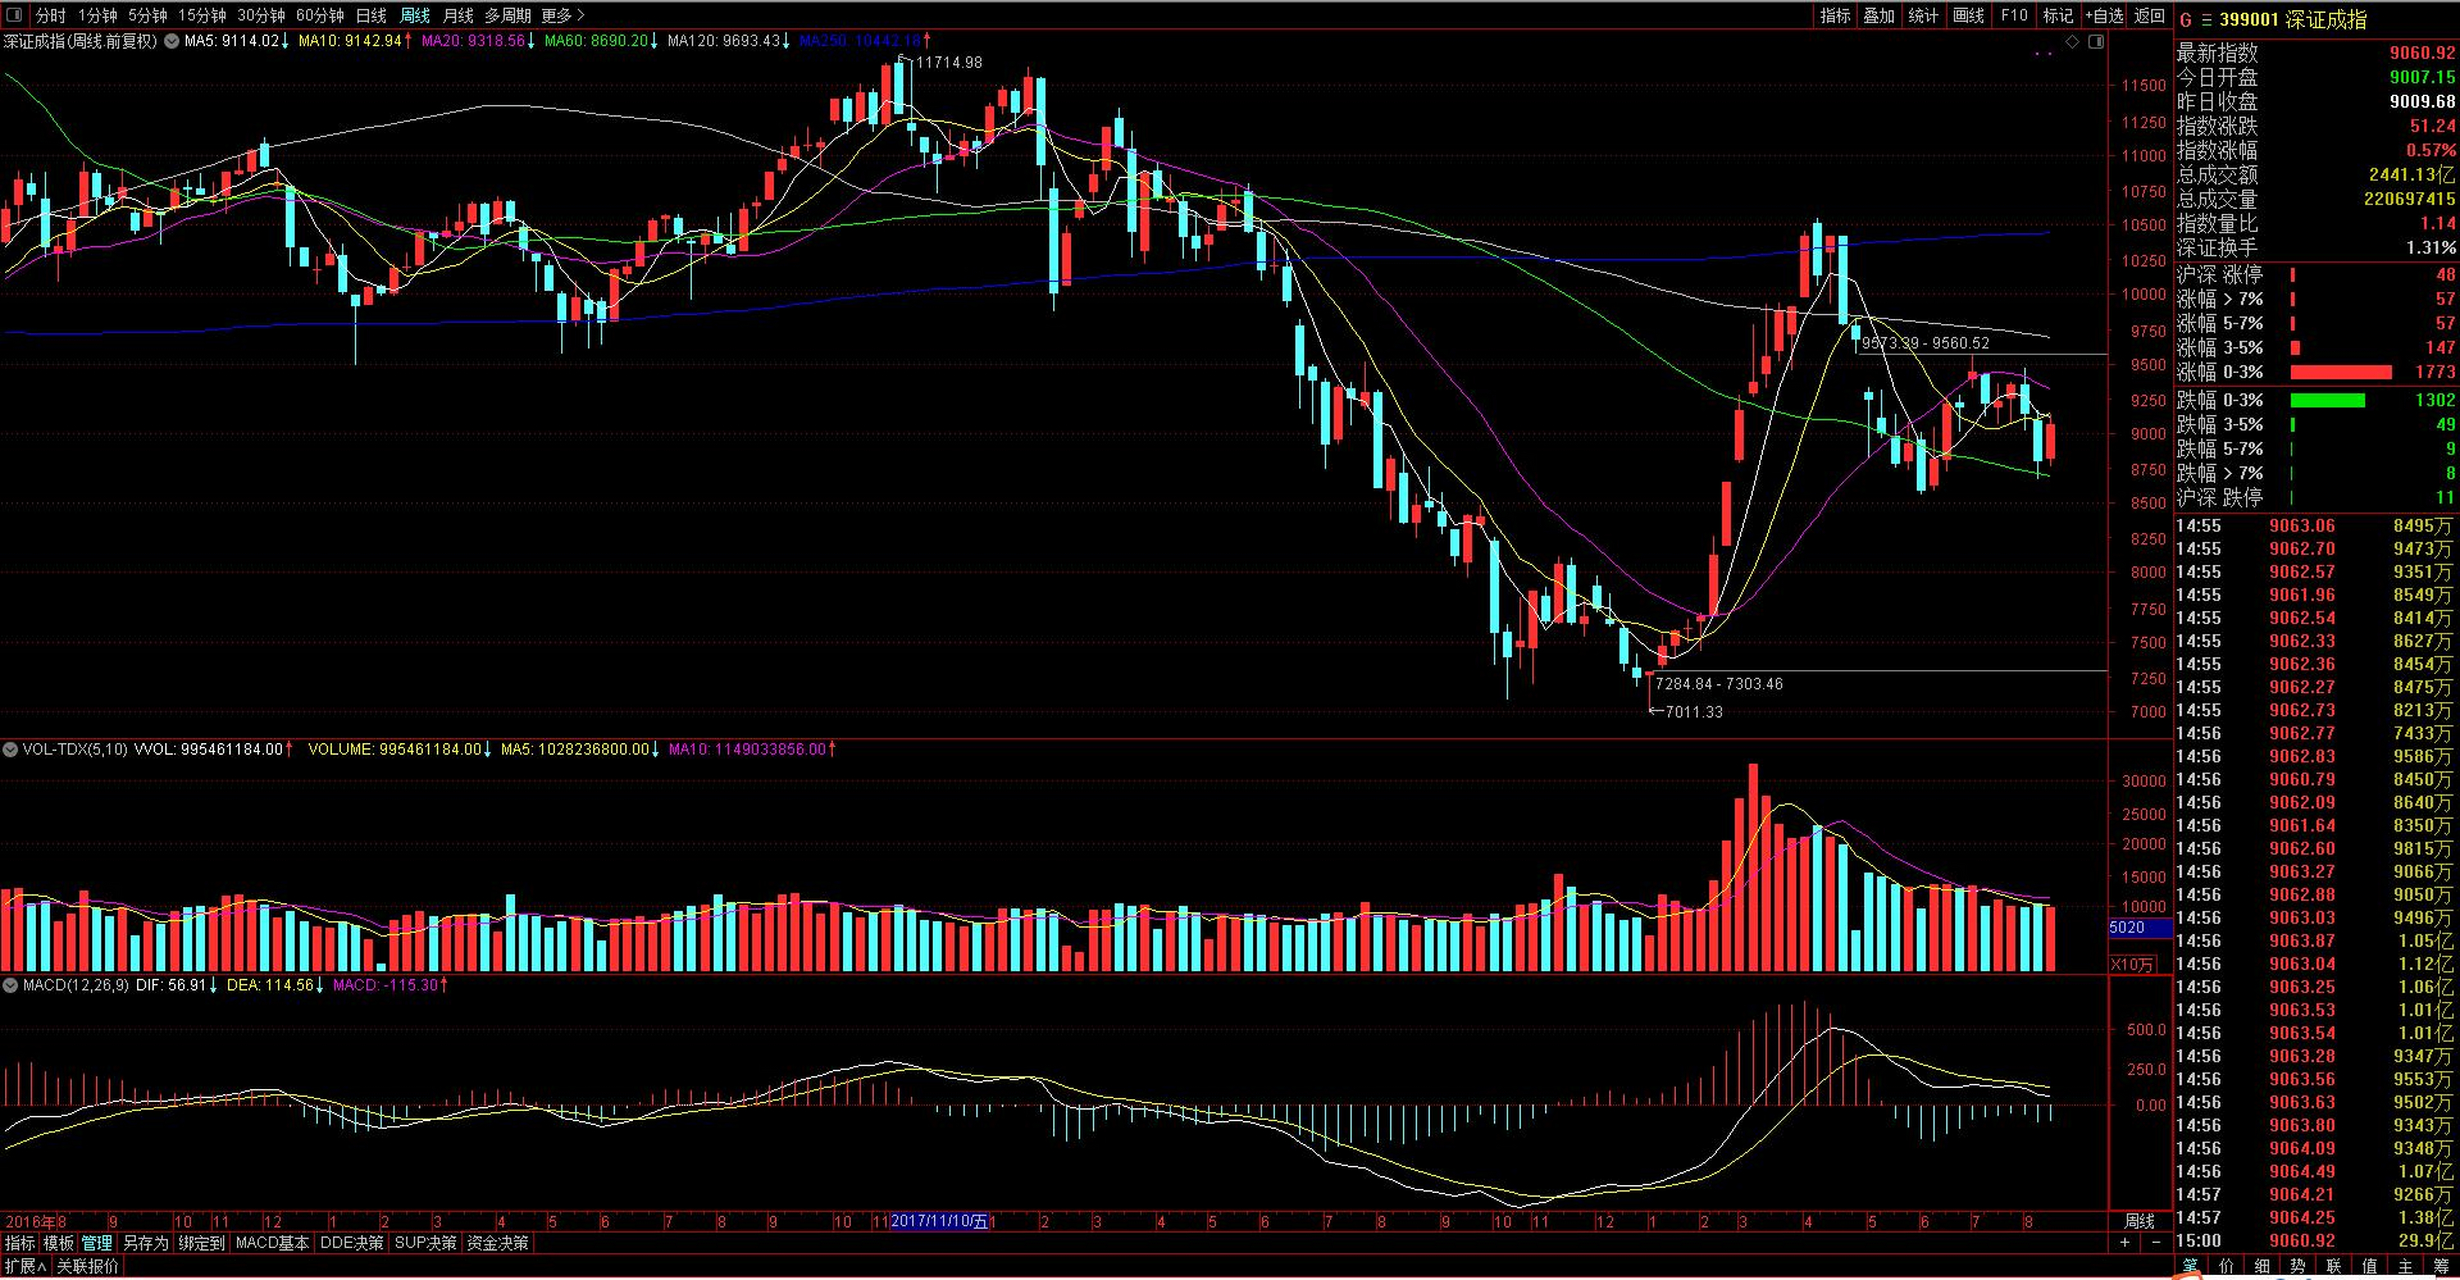Open the 指标 indicator button

[x=1835, y=15]
